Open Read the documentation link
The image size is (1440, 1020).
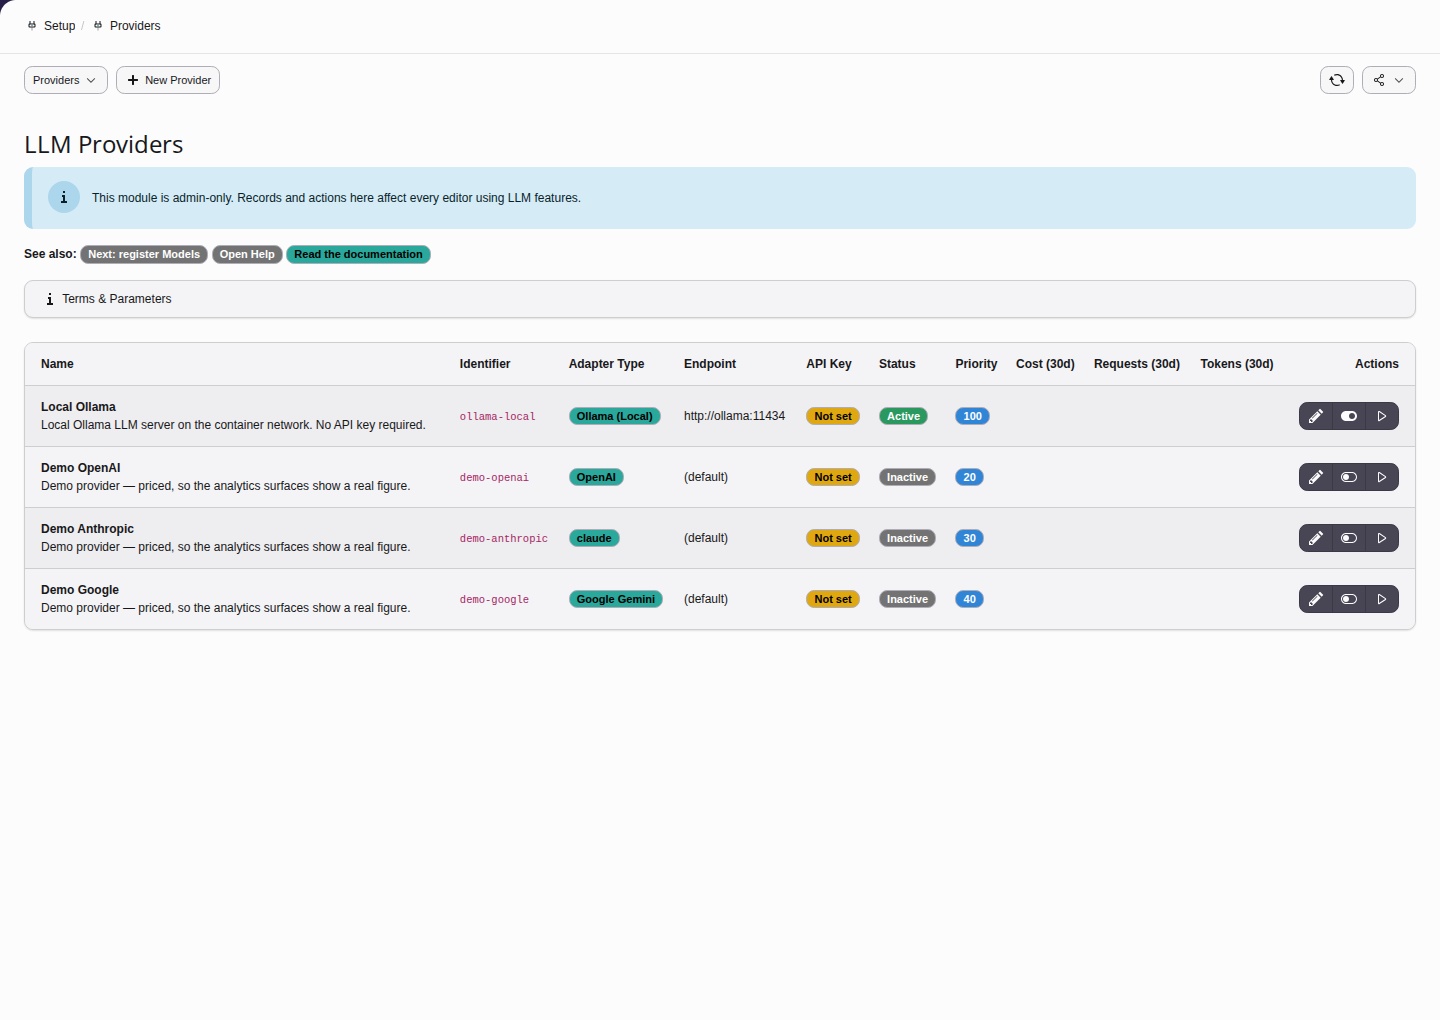coord(358,254)
